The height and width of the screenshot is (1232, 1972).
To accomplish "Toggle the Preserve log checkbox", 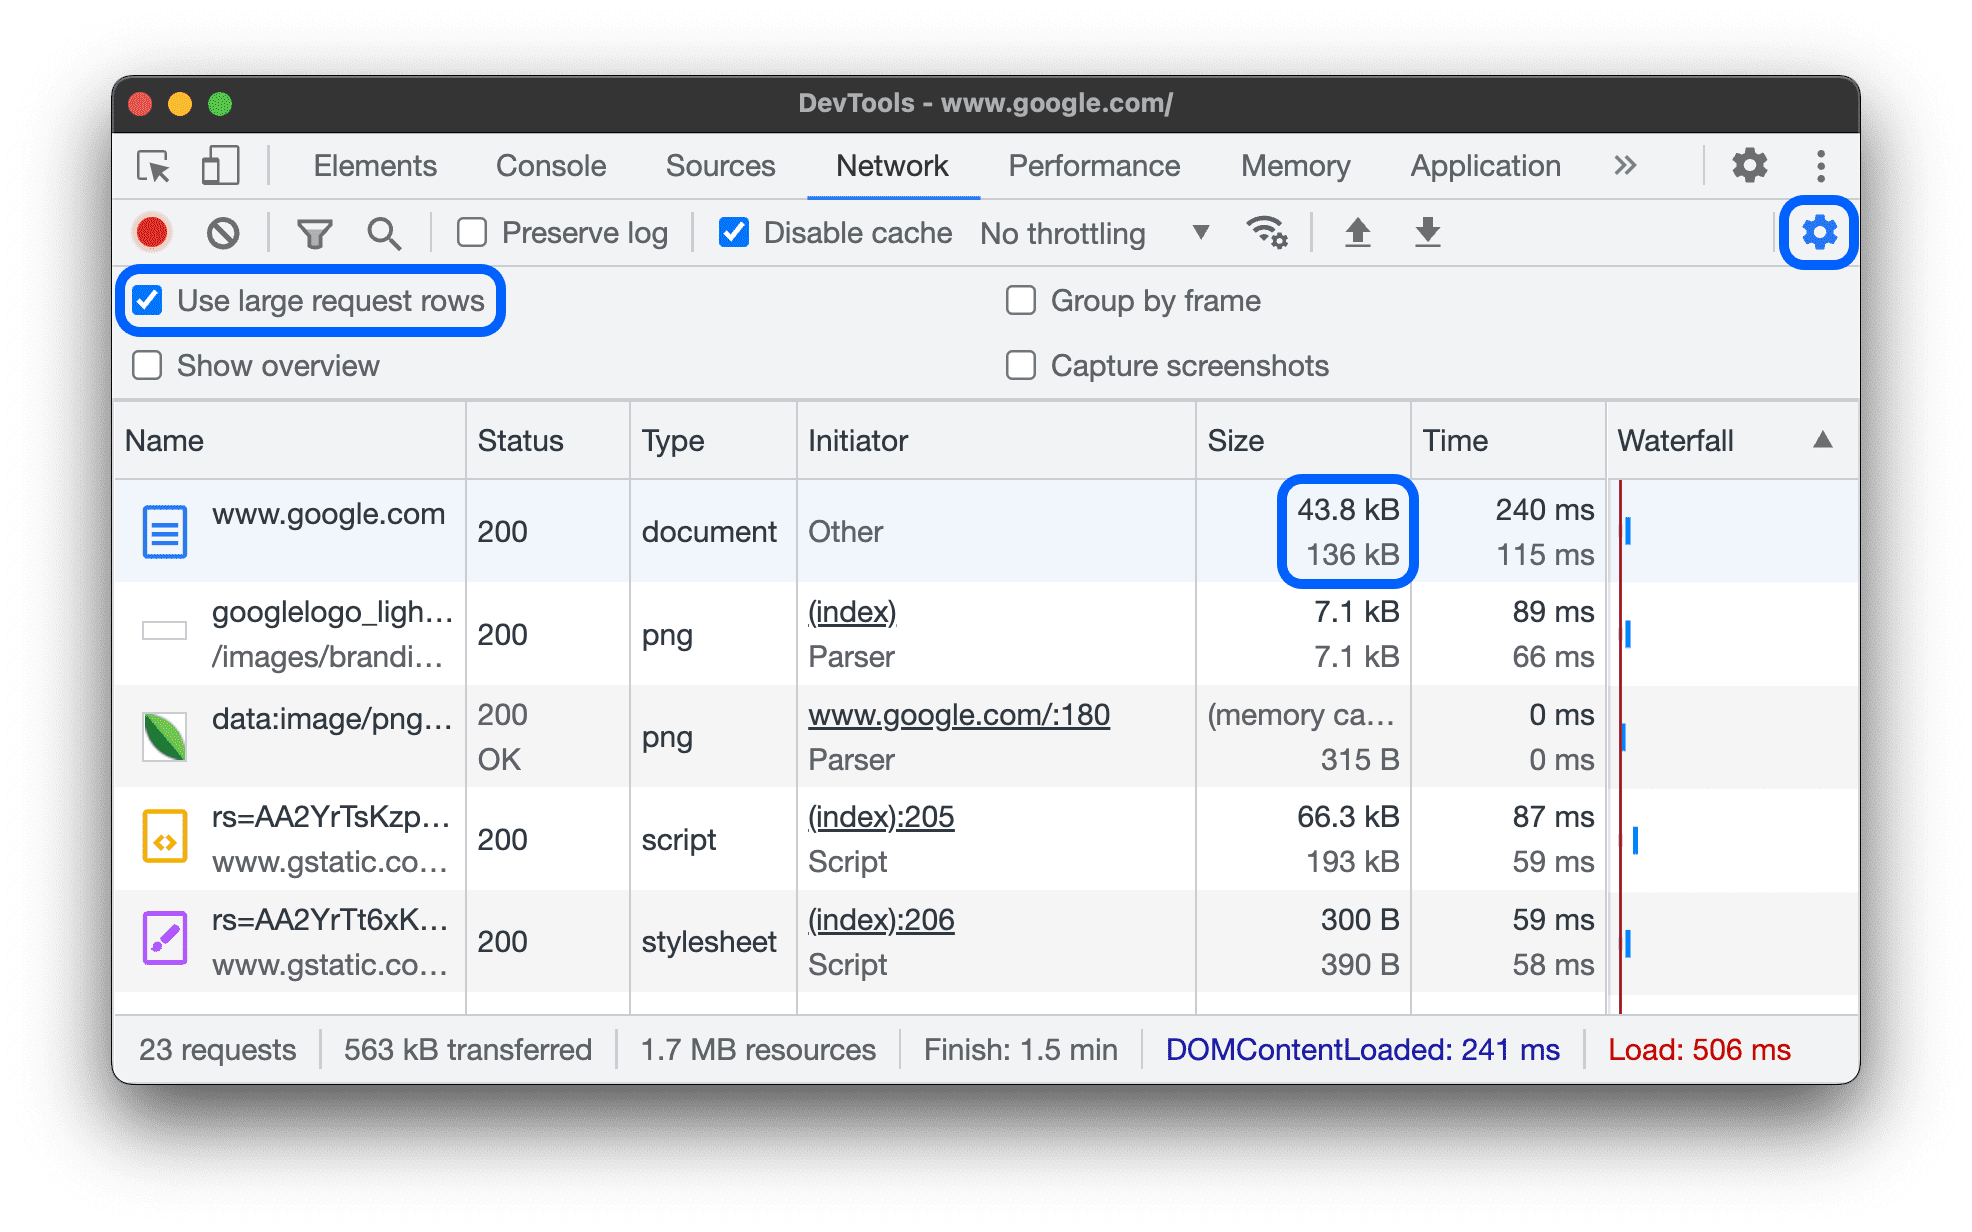I will (474, 230).
